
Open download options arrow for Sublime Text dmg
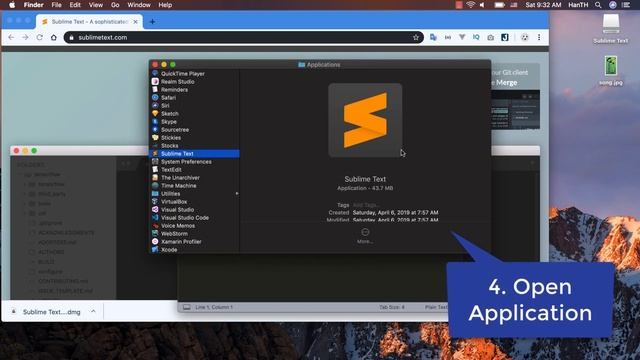tap(93, 311)
